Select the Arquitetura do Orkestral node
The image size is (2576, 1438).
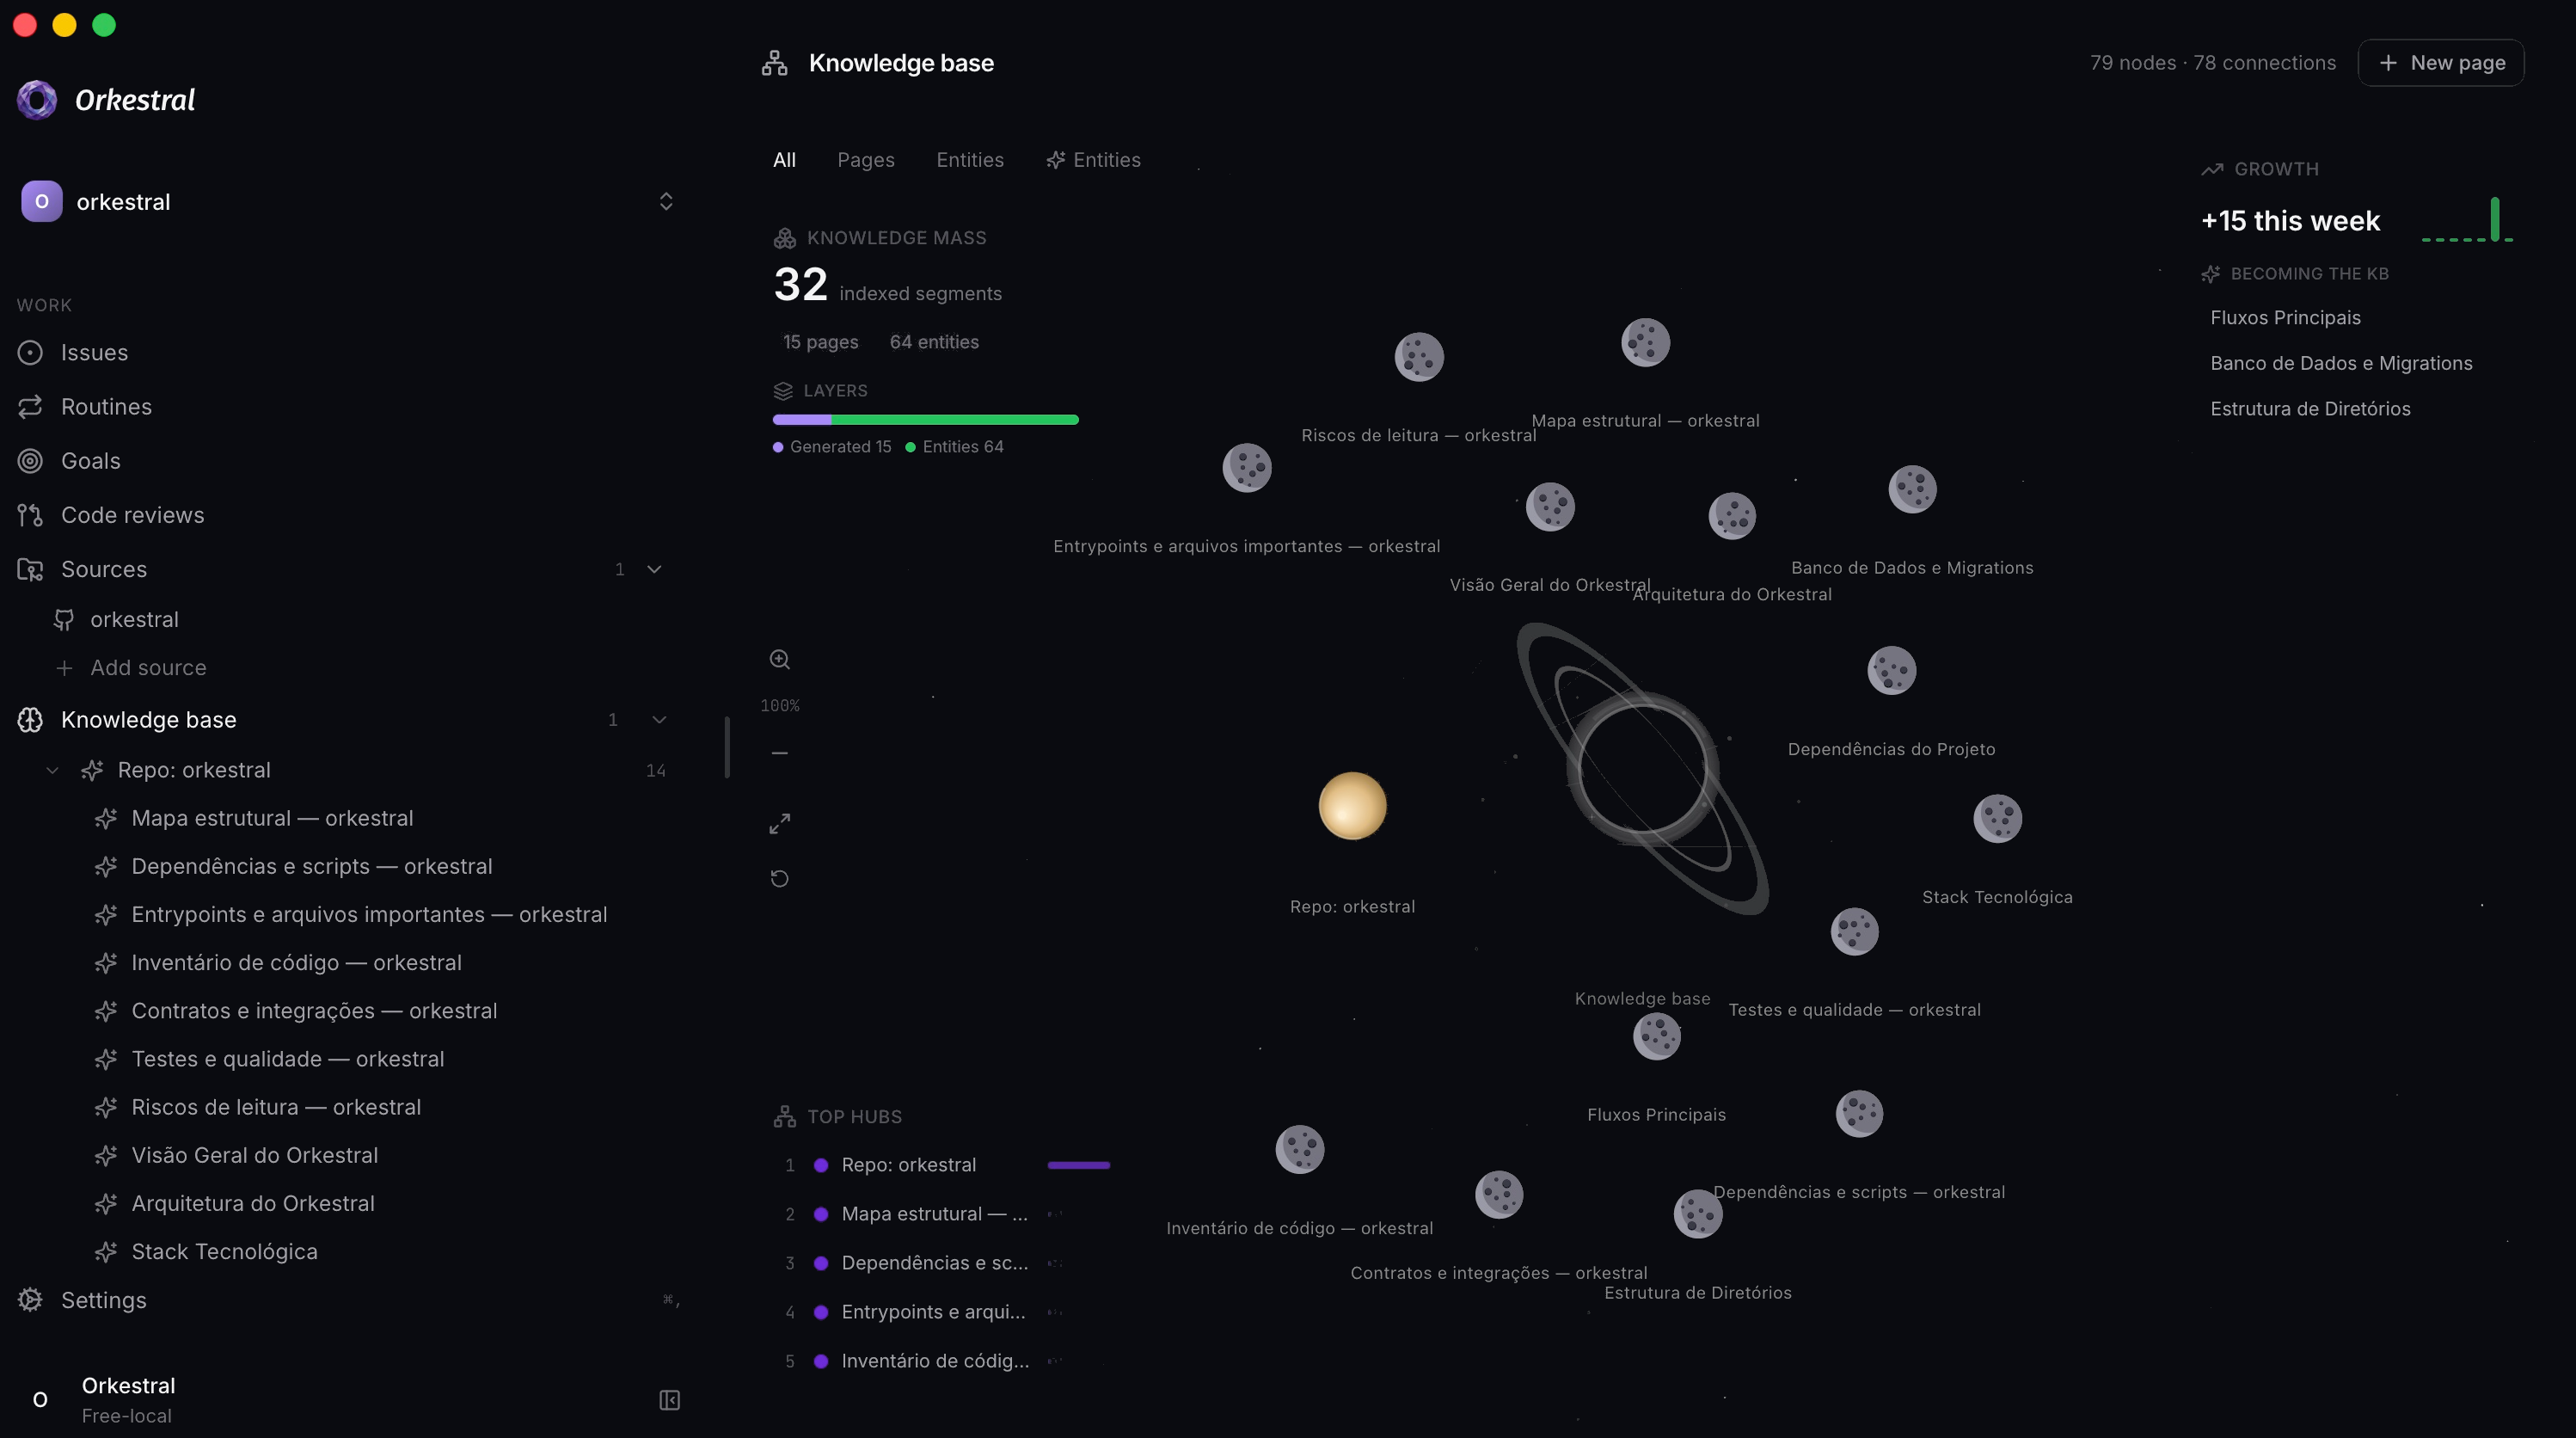point(1732,516)
